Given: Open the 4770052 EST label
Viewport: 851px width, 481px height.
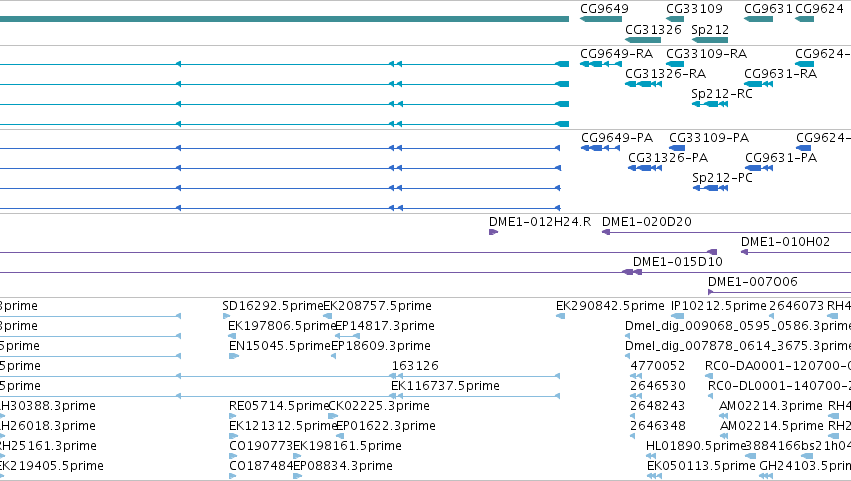Looking at the screenshot, I should click(x=657, y=366).
